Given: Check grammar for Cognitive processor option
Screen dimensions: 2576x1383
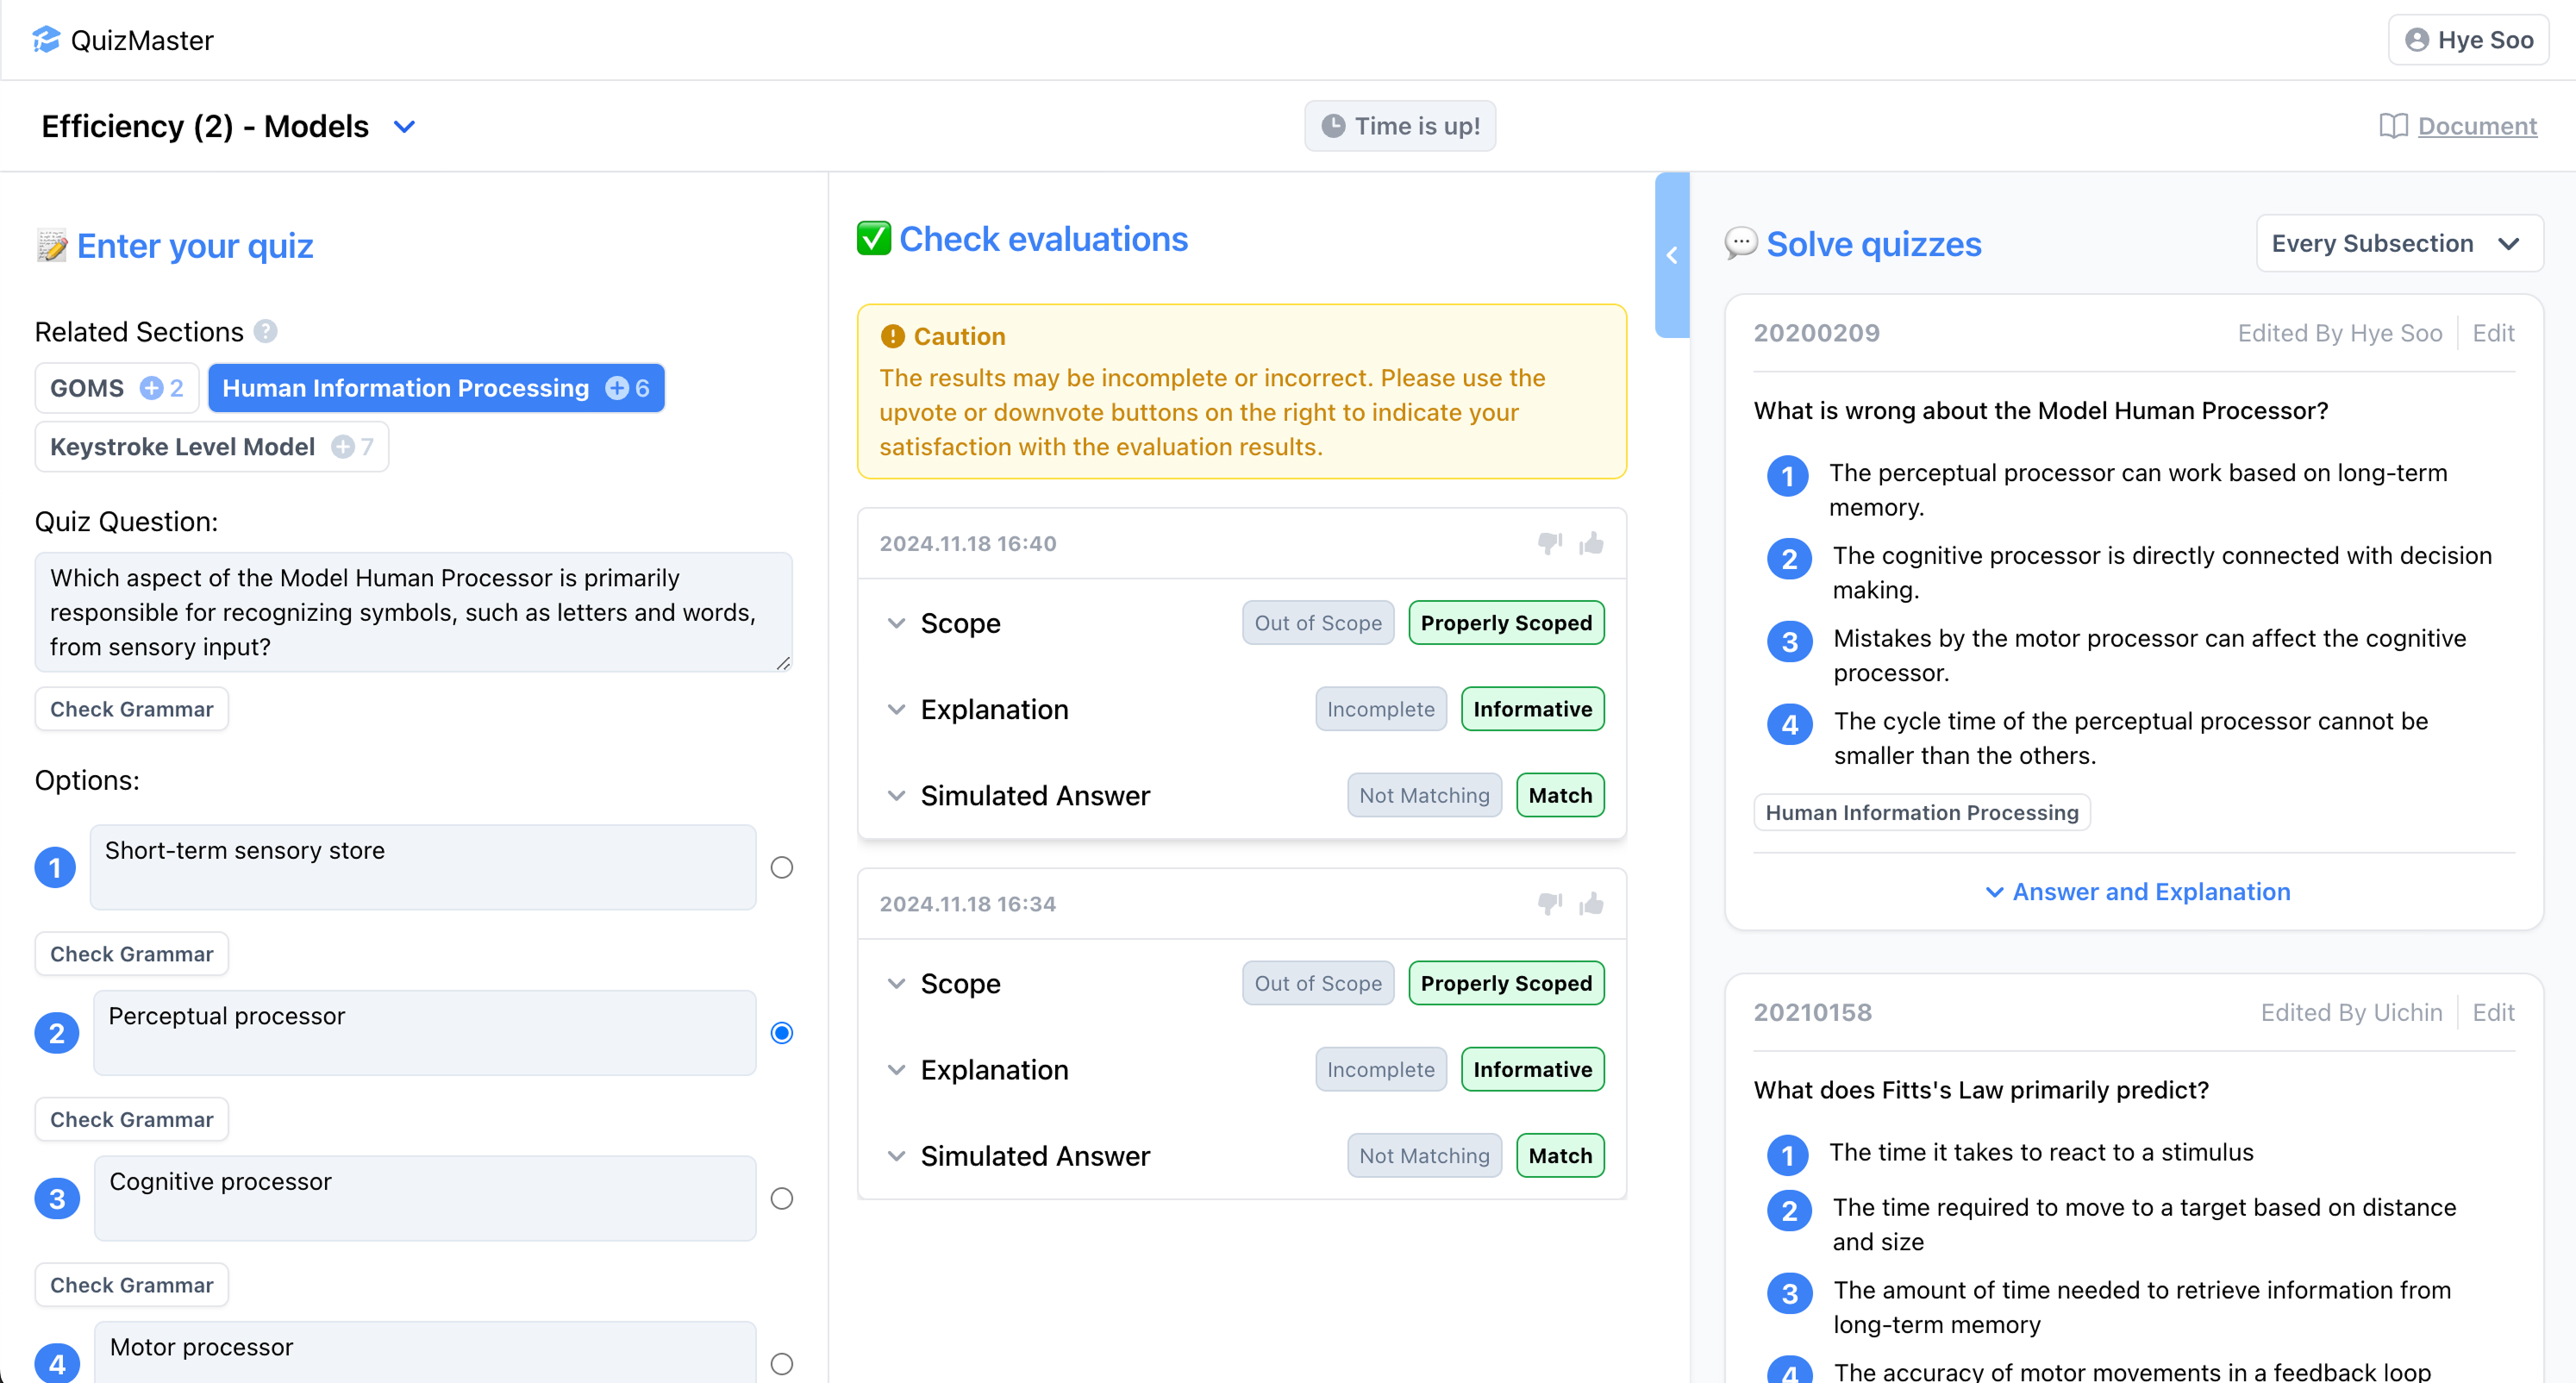Looking at the screenshot, I should click(132, 1285).
